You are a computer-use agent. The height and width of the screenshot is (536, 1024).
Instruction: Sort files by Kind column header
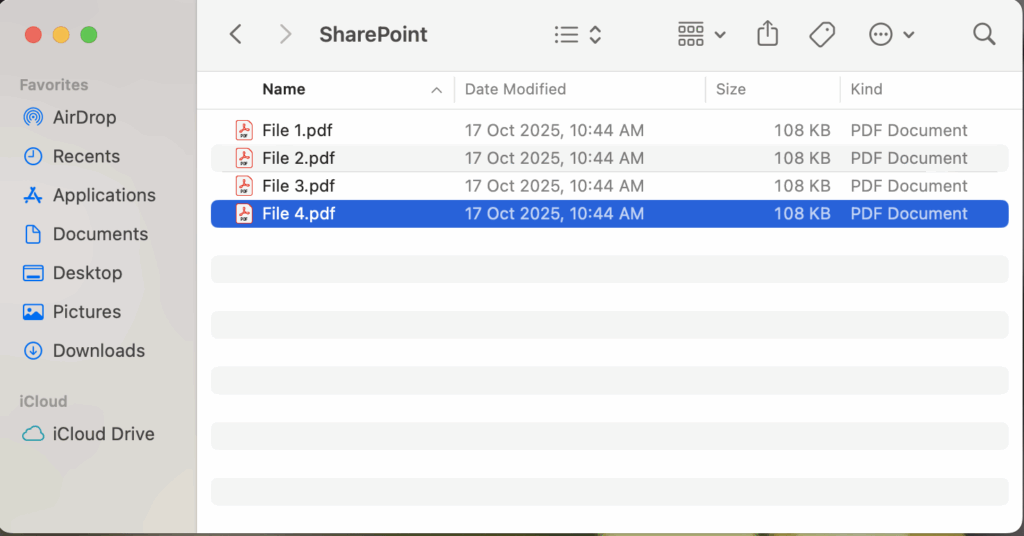coord(866,89)
